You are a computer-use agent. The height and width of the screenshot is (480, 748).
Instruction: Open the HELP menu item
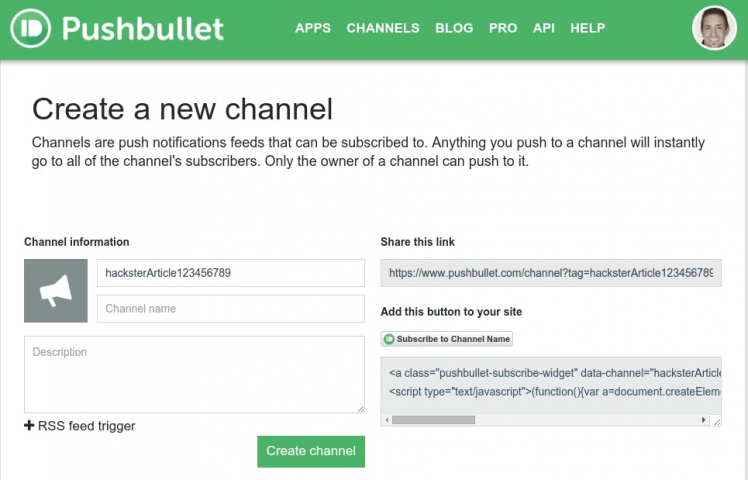tap(588, 28)
